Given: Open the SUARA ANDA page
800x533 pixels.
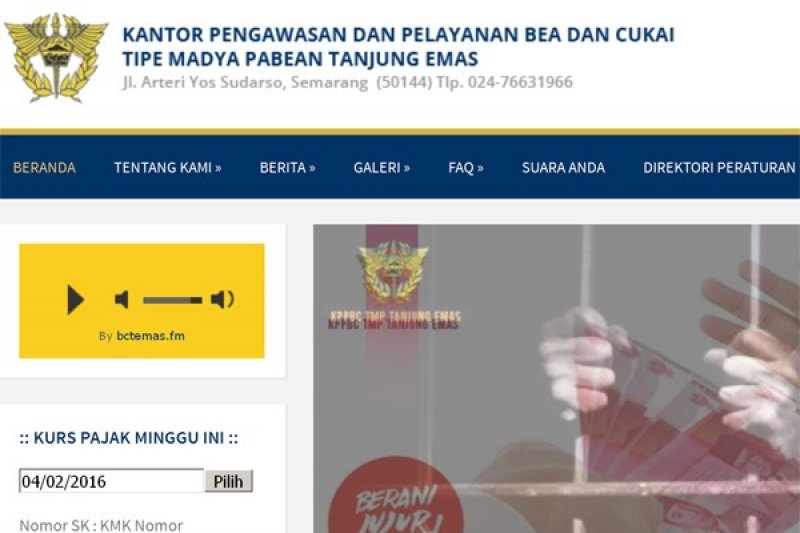Looking at the screenshot, I should pyautogui.click(x=563, y=167).
